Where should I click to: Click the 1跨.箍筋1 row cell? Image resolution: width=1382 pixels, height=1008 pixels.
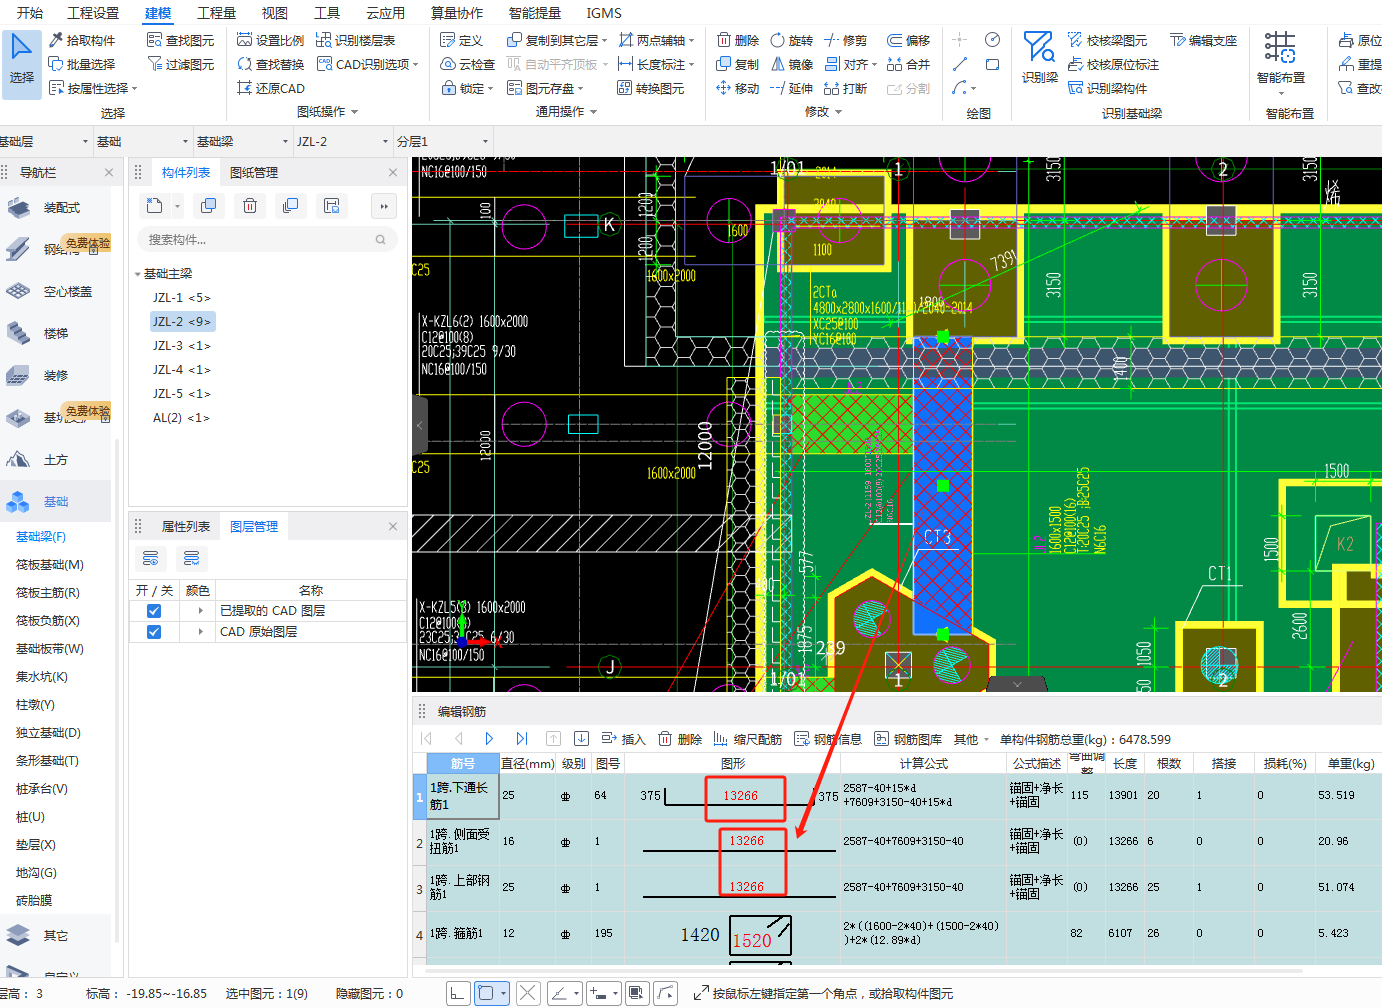[462, 933]
